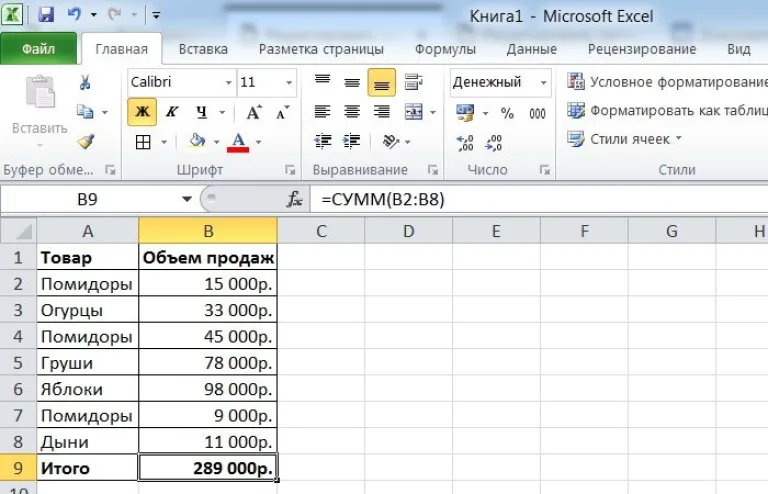Decrease font size with small A icon
Image resolution: width=768 pixels, height=494 pixels.
283,112
